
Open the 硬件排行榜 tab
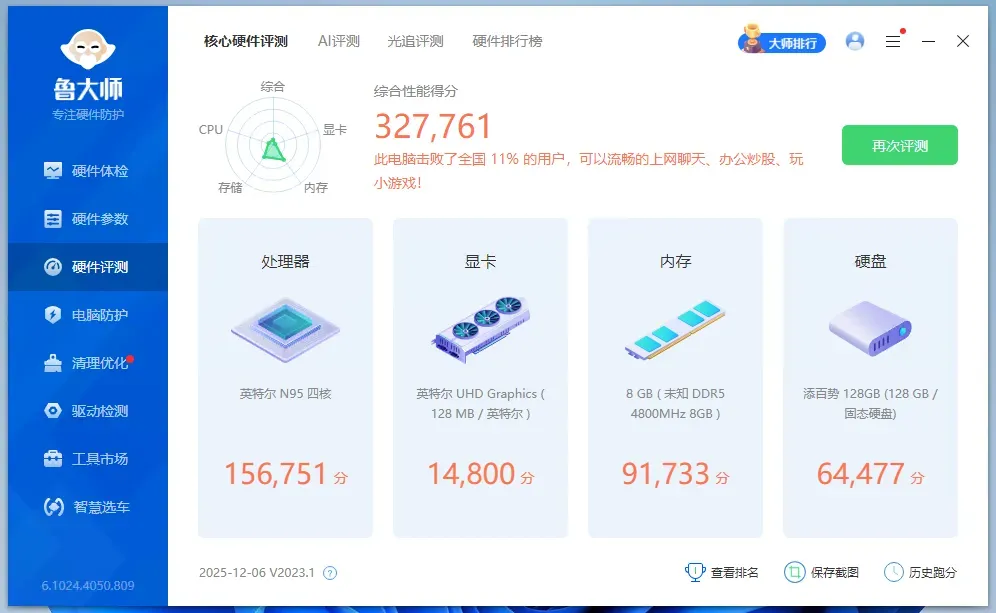point(507,41)
